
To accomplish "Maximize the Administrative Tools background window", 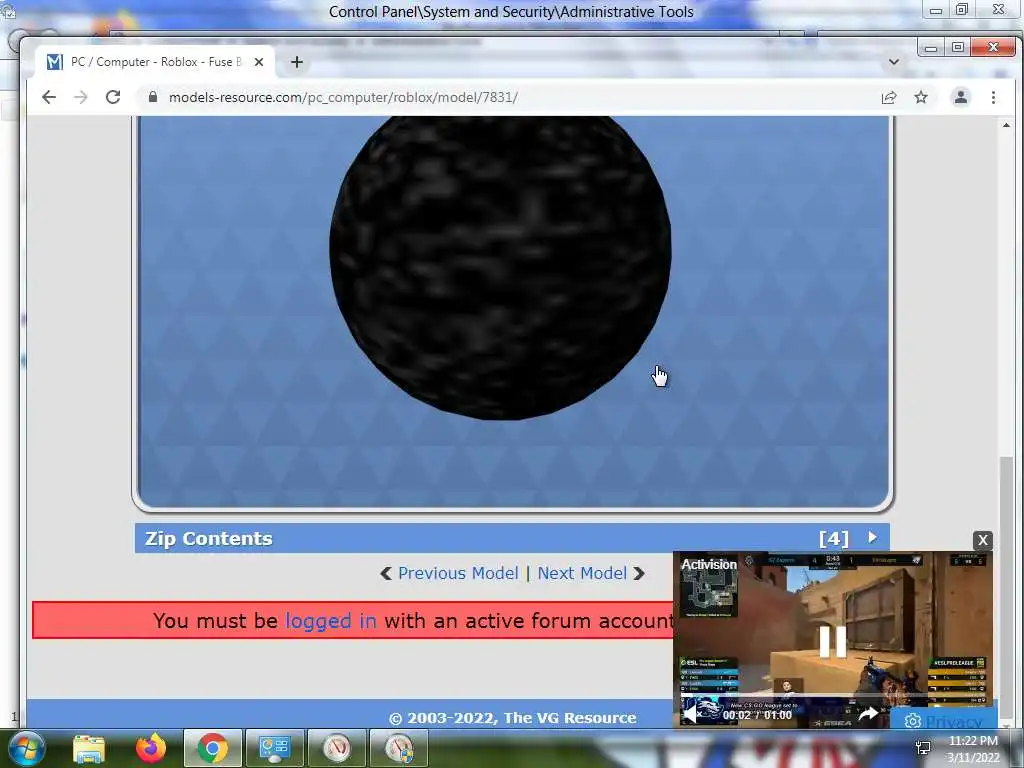I will click(962, 9).
